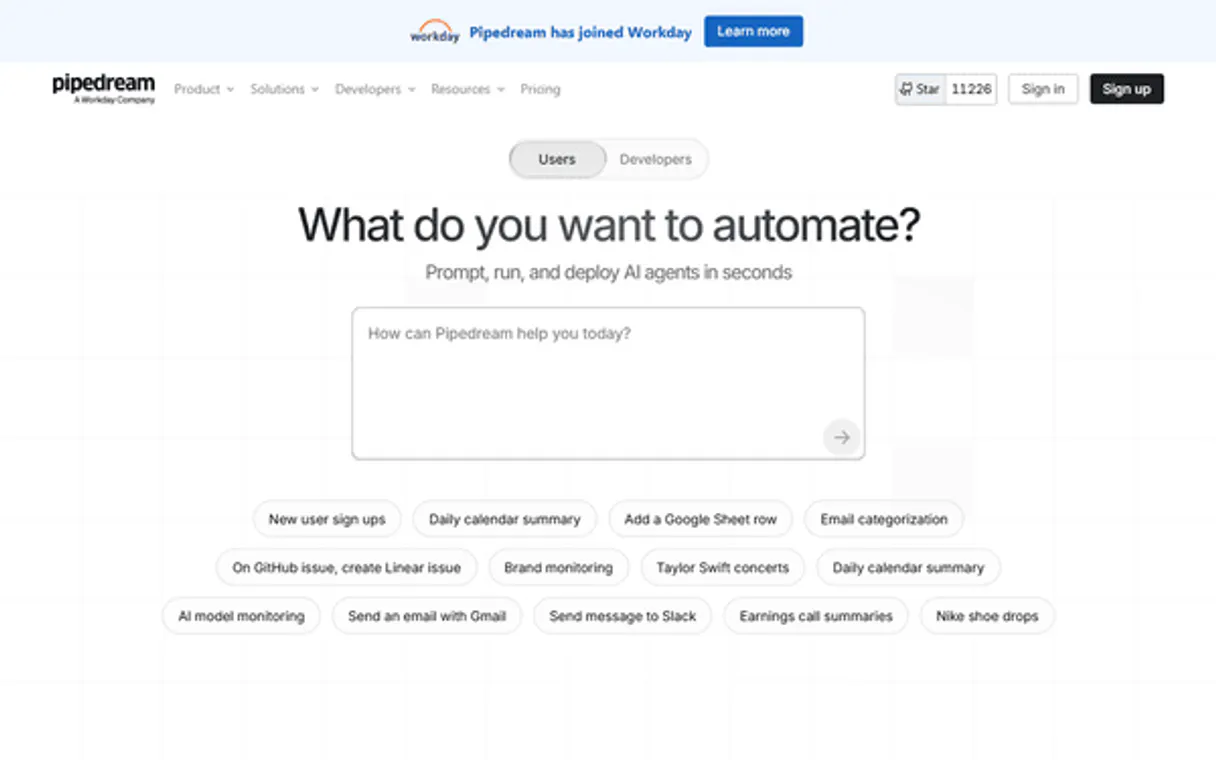Image resolution: width=1216 pixels, height=760 pixels.
Task: Click the Sign in button
Action: point(1043,89)
